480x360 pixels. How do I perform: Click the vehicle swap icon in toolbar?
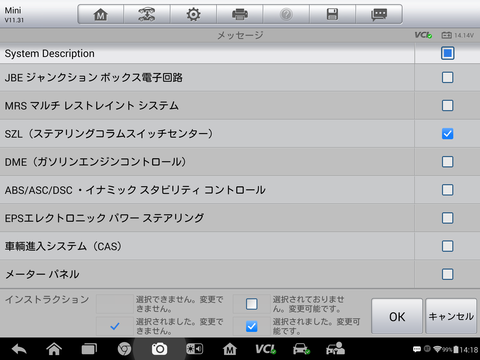click(x=147, y=14)
